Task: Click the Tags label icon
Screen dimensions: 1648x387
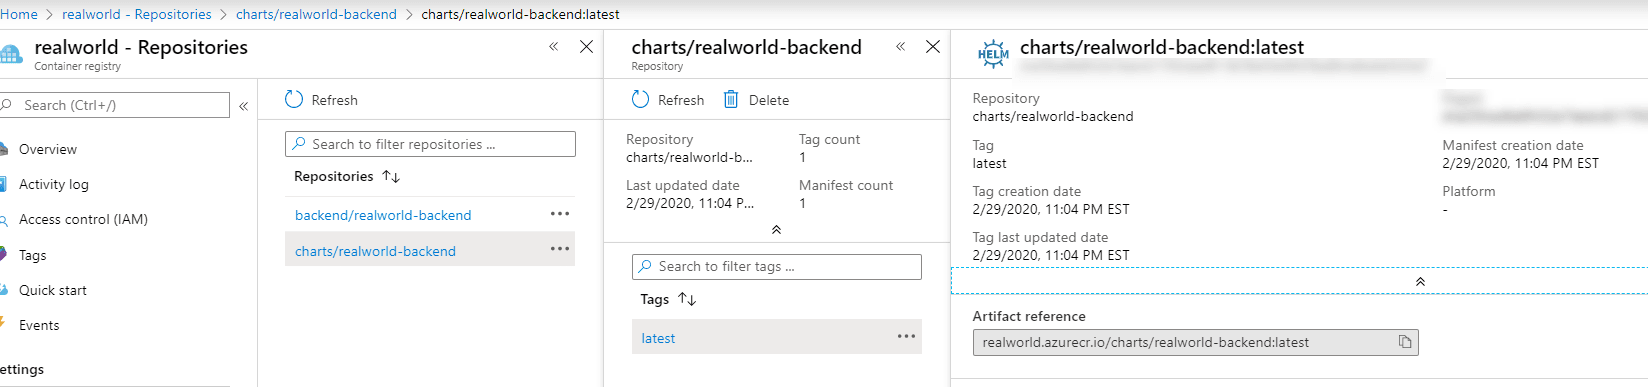Action: pyautogui.click(x=4, y=254)
